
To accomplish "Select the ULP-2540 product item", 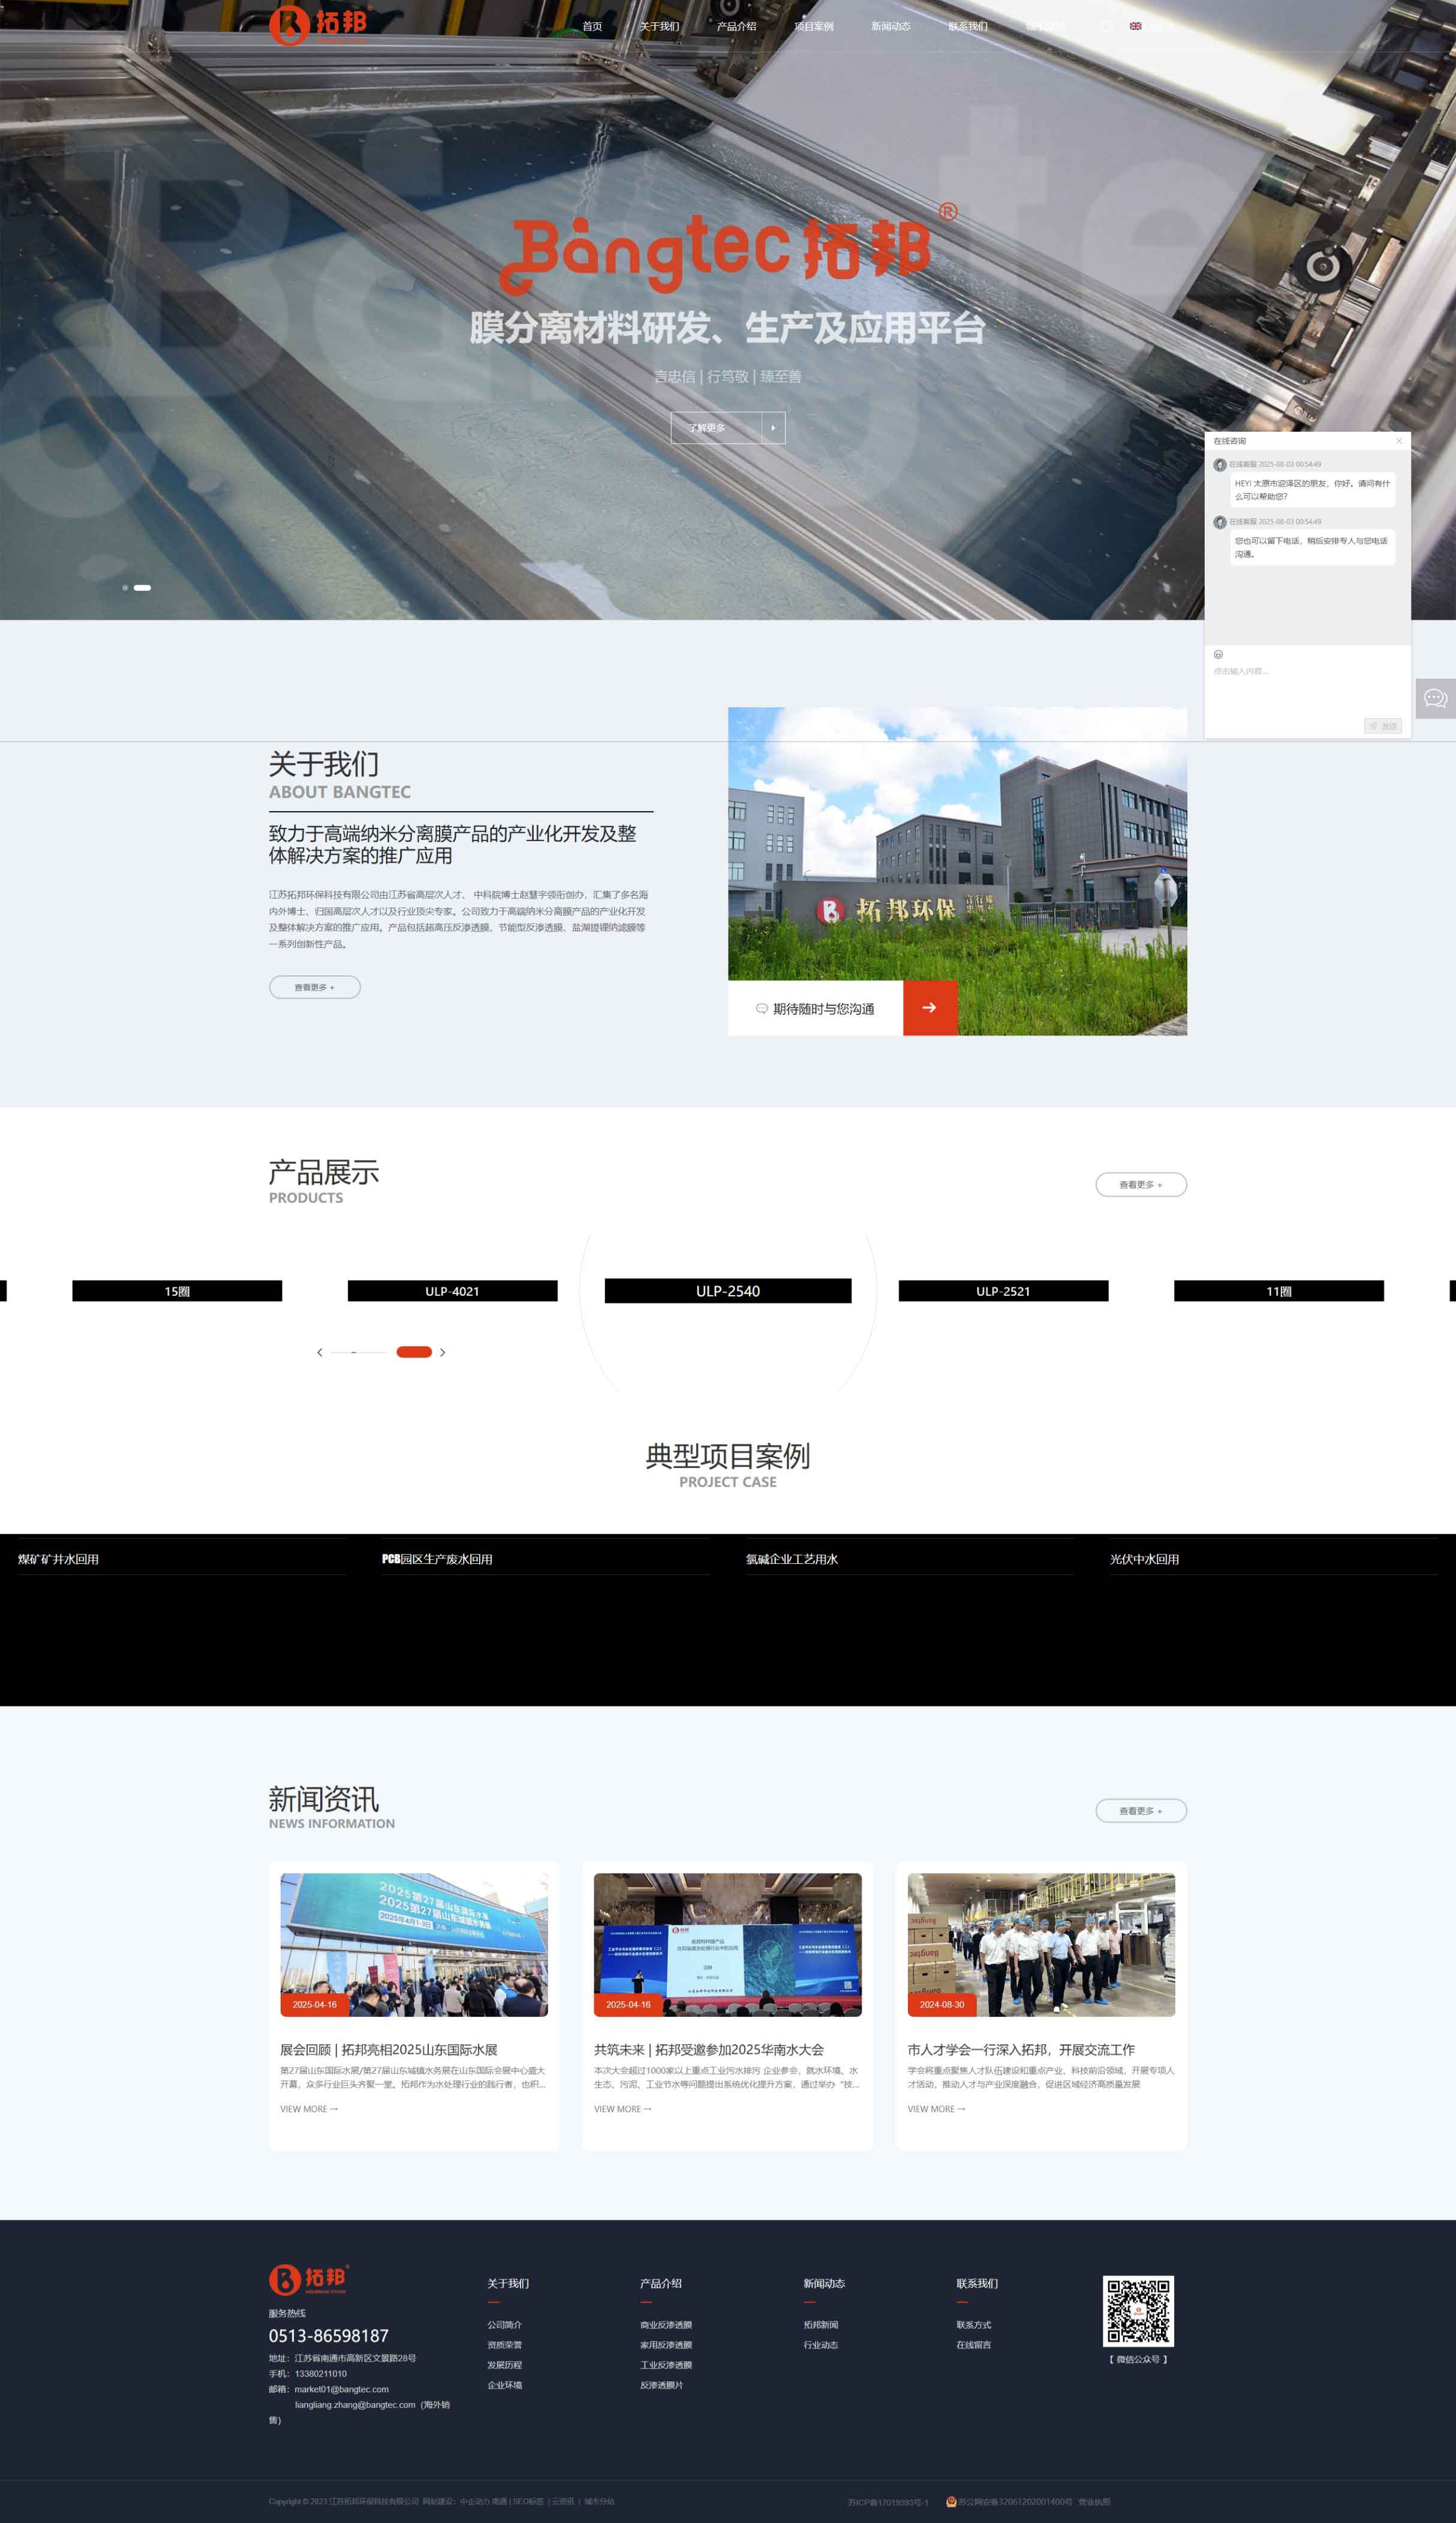I will point(728,1291).
